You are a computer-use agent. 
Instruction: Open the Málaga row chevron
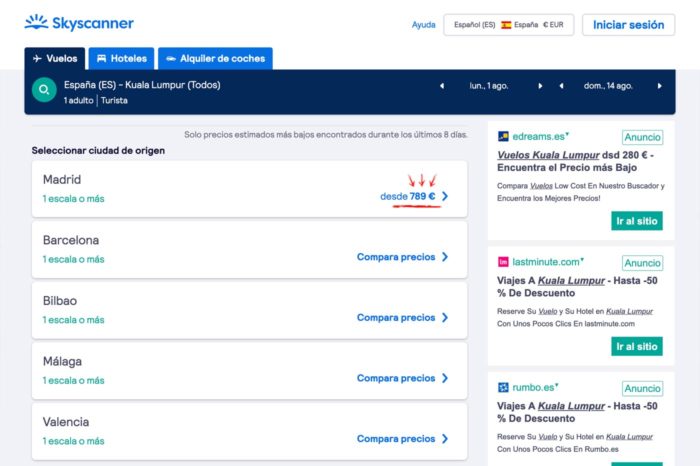(445, 378)
